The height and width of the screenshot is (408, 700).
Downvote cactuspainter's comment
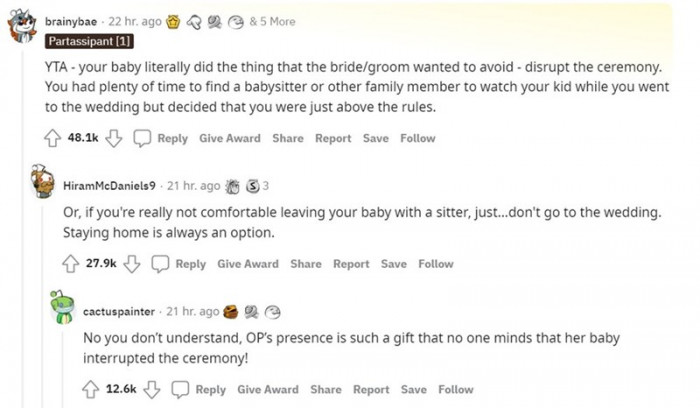pyautogui.click(x=152, y=389)
